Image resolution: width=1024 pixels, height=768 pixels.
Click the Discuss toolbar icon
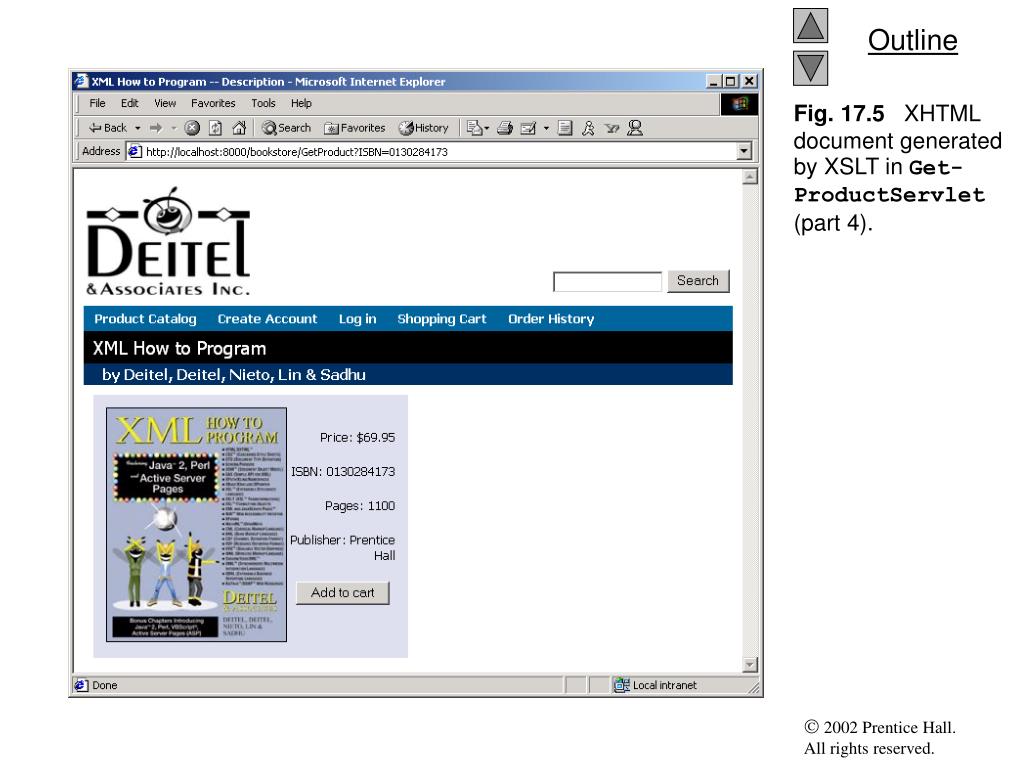tap(565, 128)
